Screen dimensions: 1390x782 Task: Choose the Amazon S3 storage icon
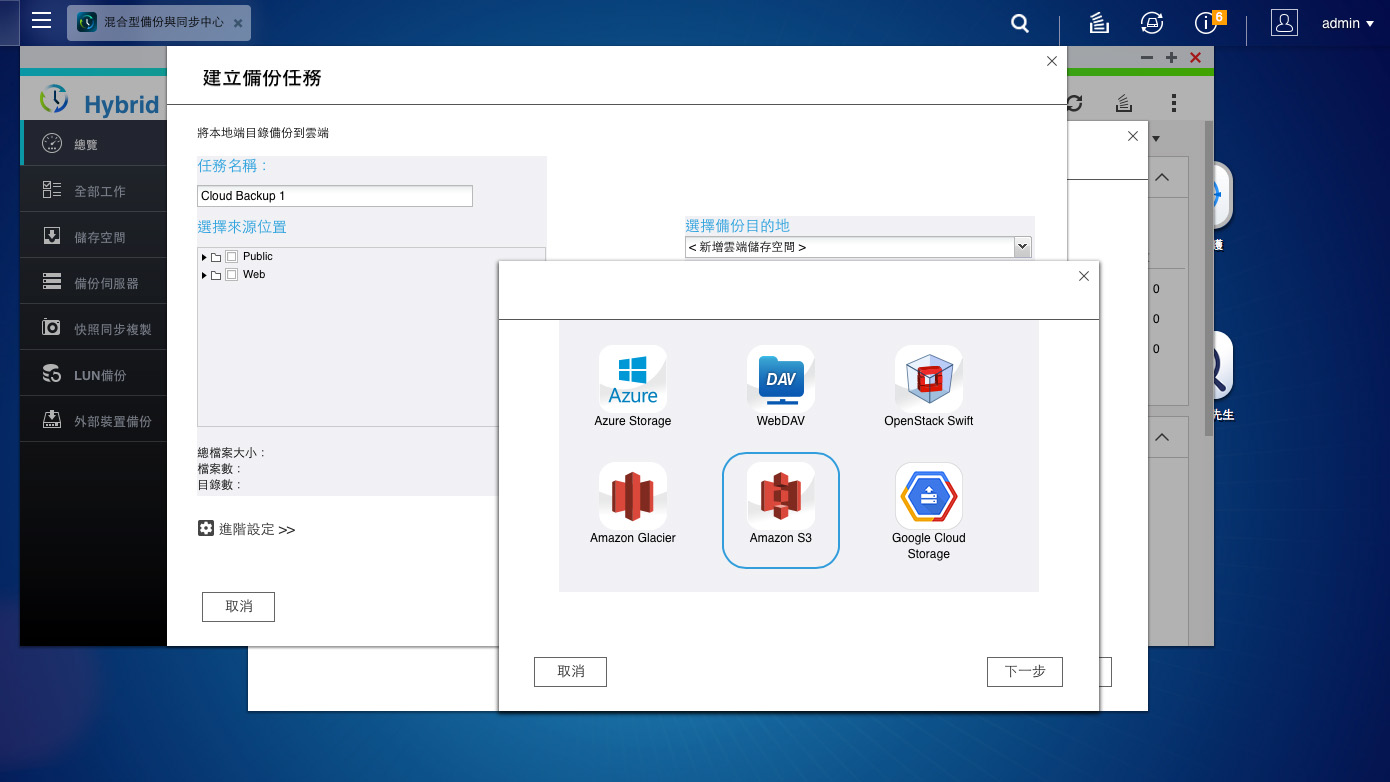click(781, 496)
